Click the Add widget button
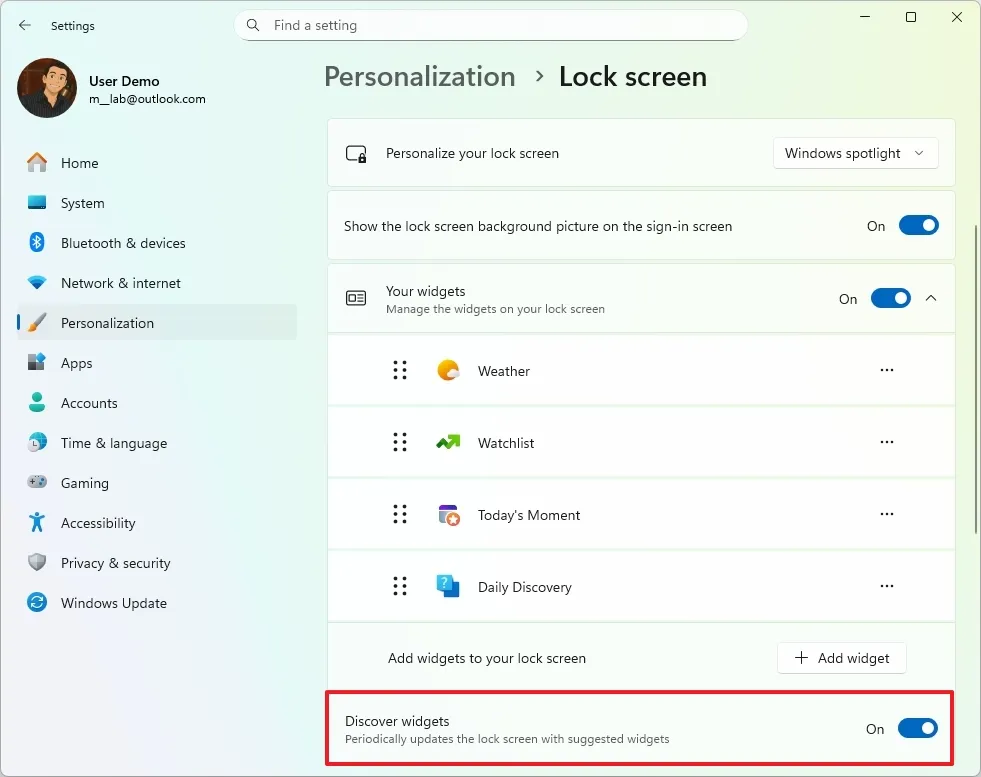981x777 pixels. 841,658
